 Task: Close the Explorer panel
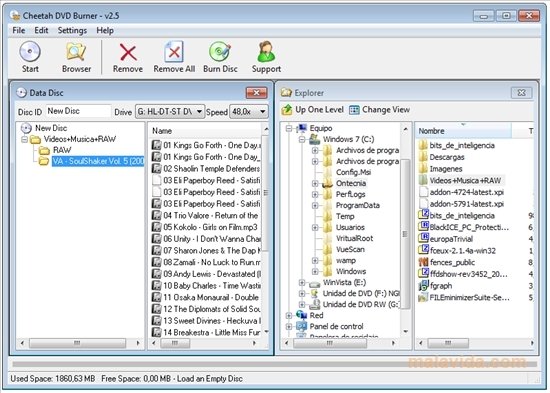[x=521, y=93]
